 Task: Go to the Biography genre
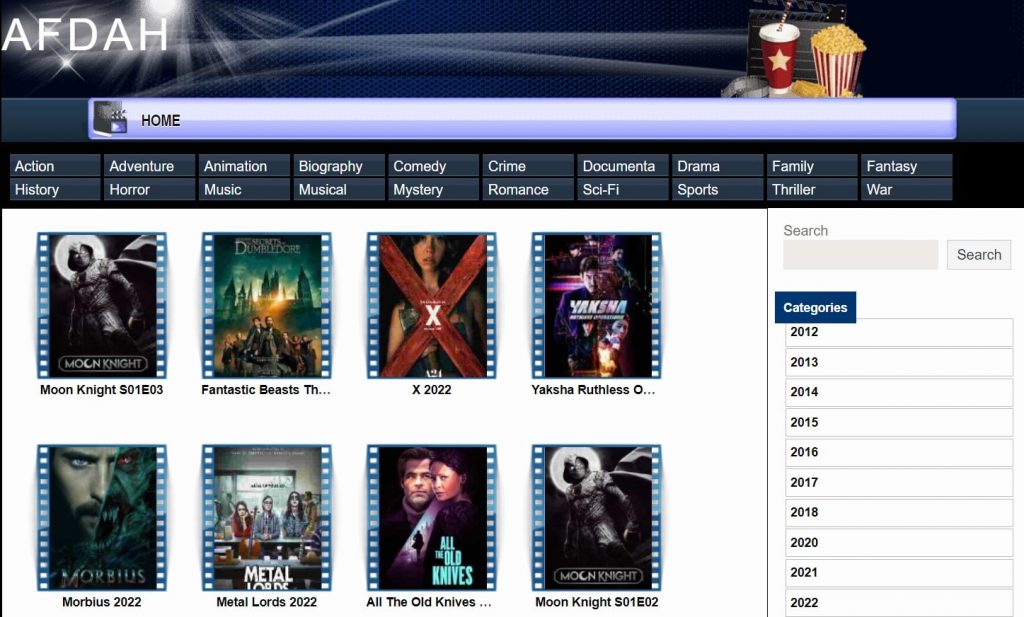339,166
